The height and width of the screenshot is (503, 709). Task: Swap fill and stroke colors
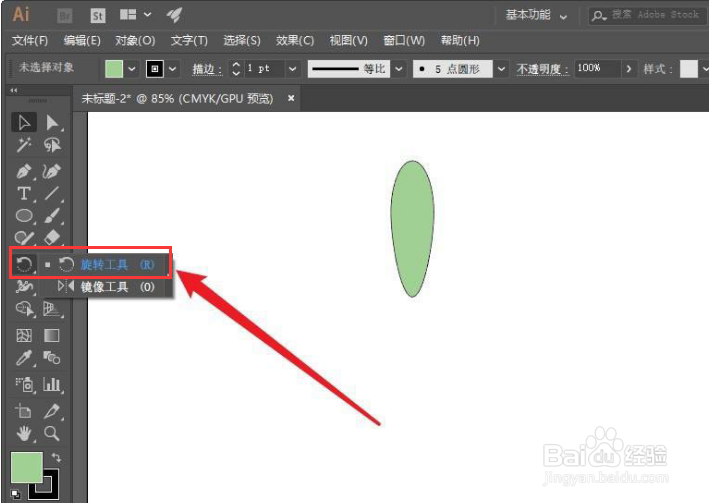click(x=56, y=457)
